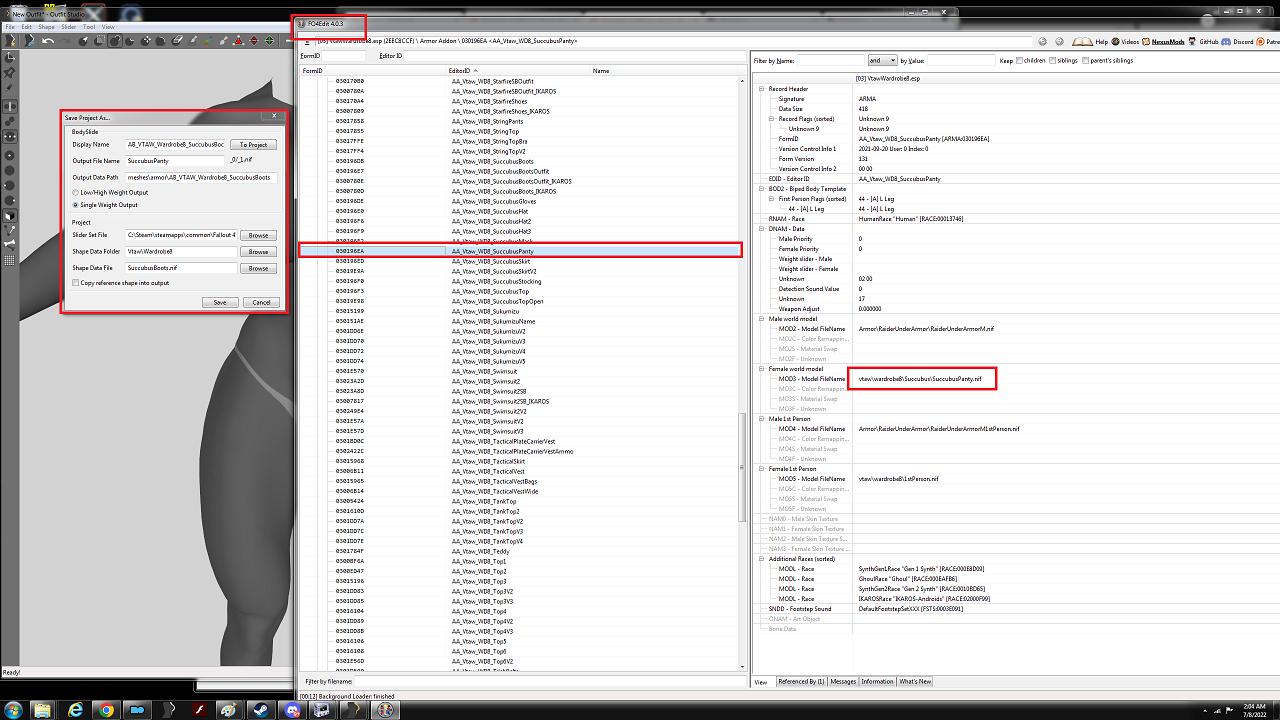Click the pin icon in left sidebar
This screenshot has height=720, width=1280.
(x=10, y=73)
